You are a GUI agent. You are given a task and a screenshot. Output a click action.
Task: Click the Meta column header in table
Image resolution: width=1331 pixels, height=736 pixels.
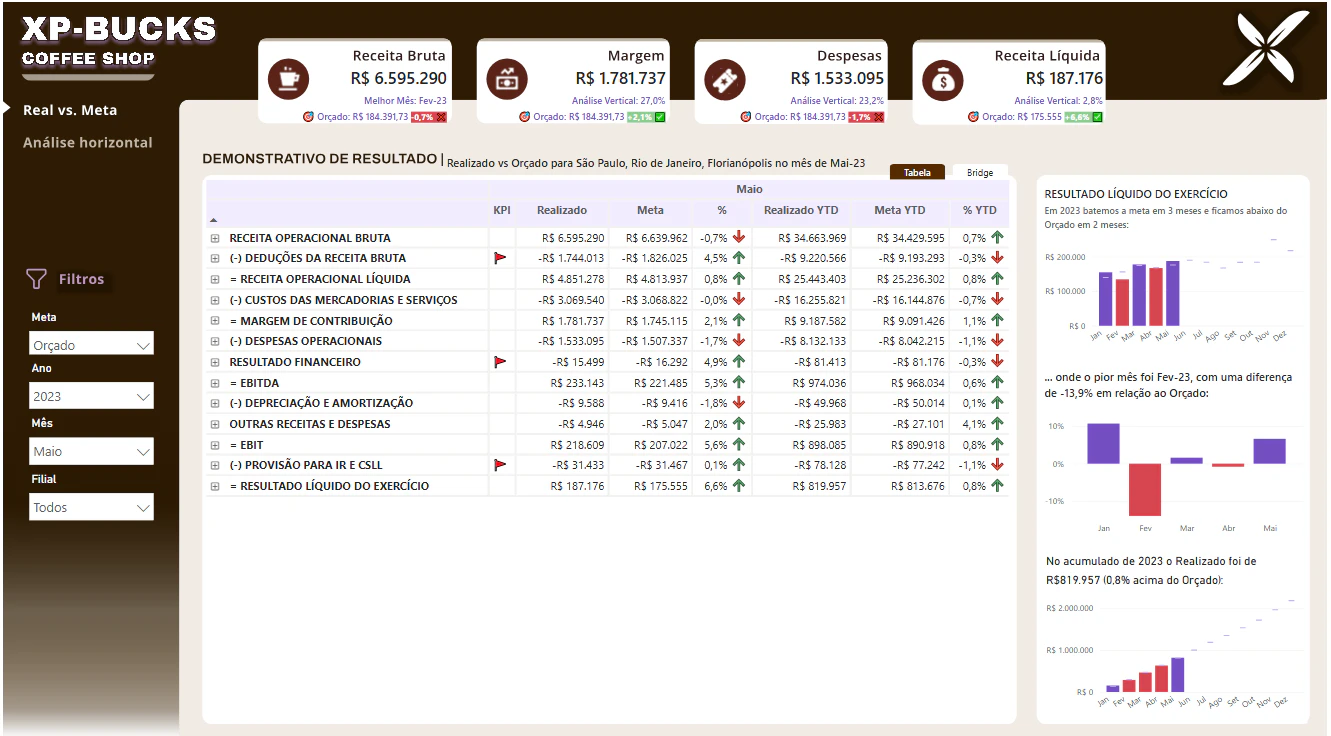[x=650, y=210]
